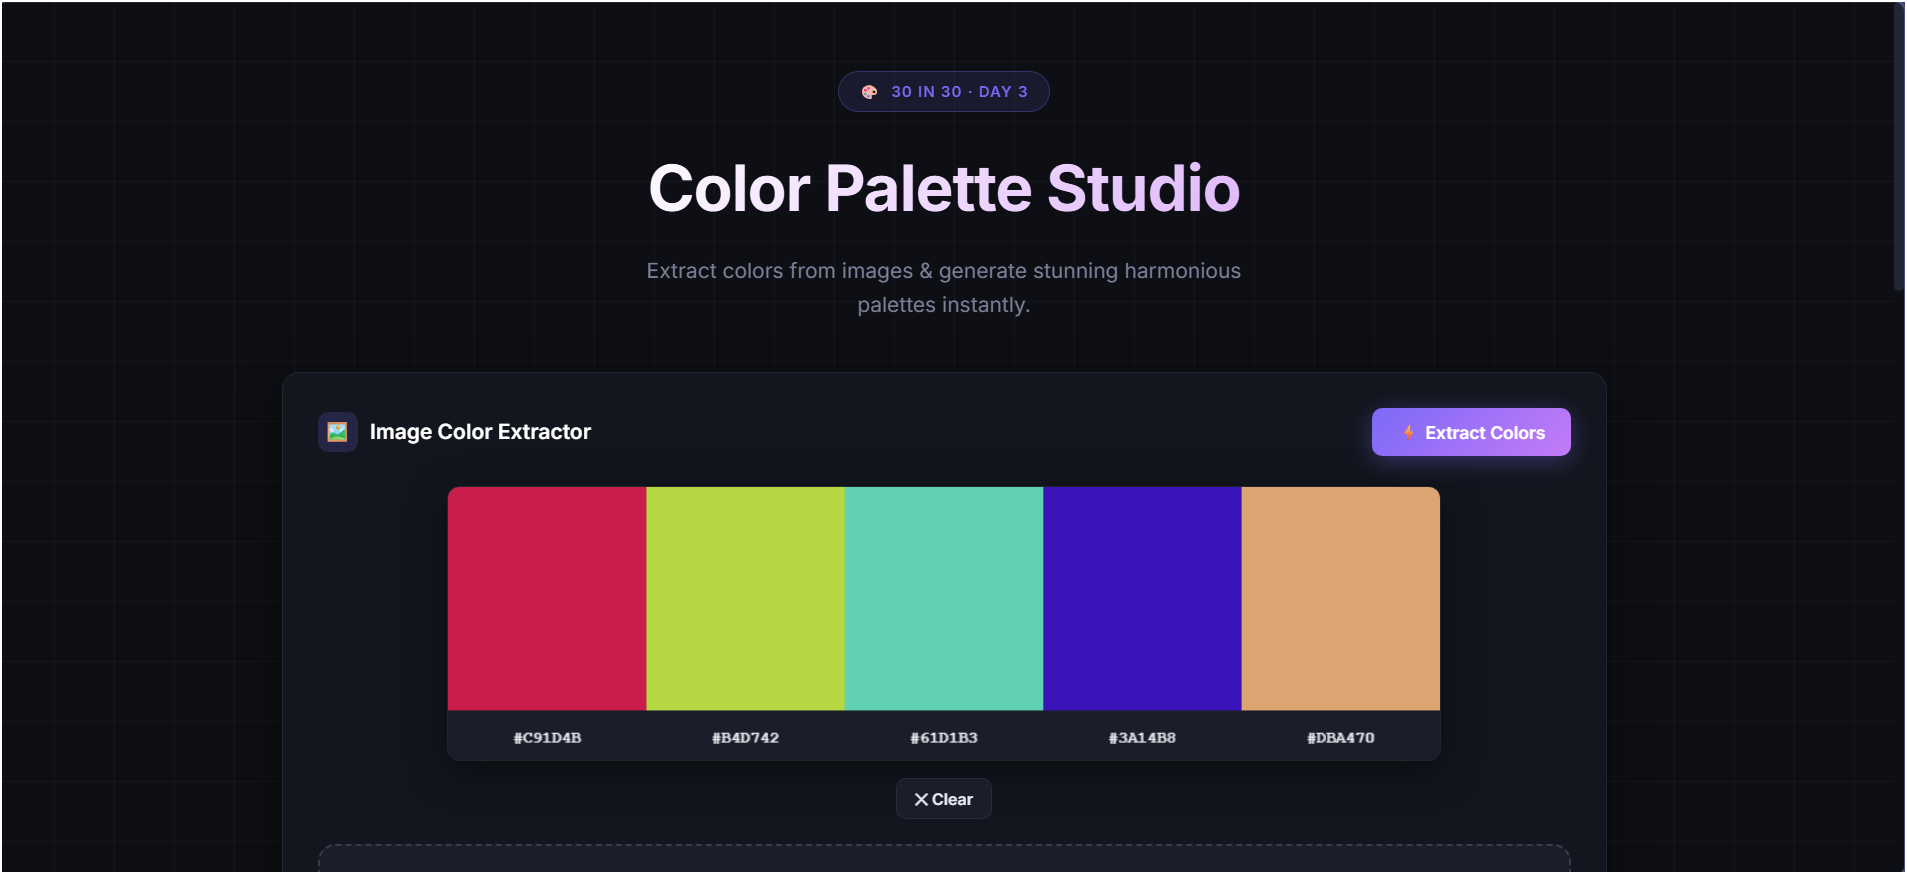
Task: Click the Image Color Extractor title
Action: click(480, 432)
